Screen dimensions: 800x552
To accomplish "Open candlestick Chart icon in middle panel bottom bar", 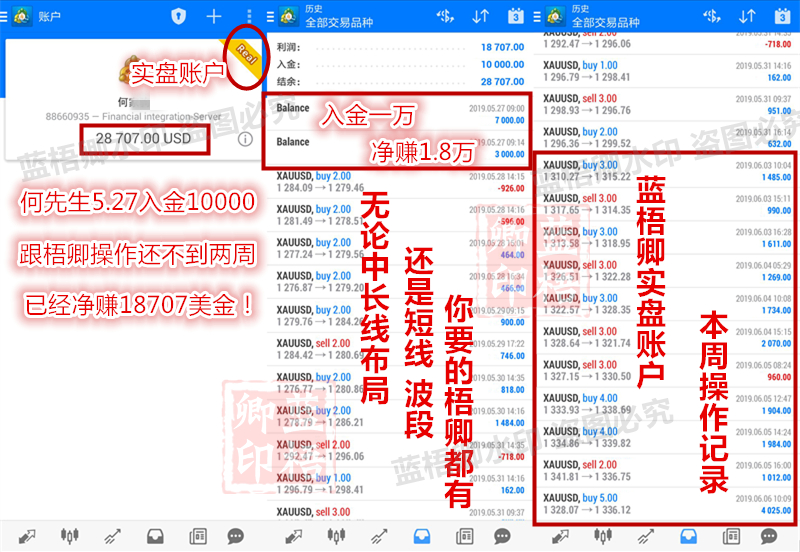I will click(336, 536).
